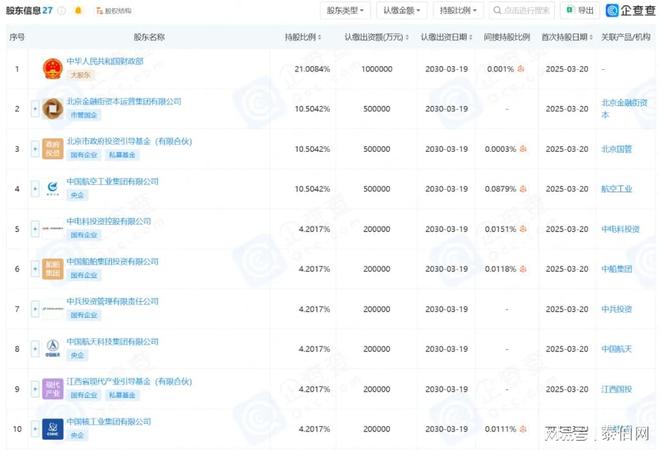Open shareholder 中国船舶集团投资有限公司
Viewport: 660px width, 450px height.
(112, 261)
